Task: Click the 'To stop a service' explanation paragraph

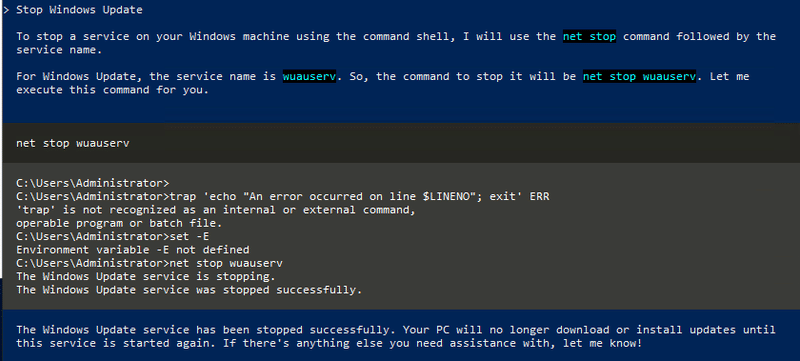Action: tap(396, 43)
